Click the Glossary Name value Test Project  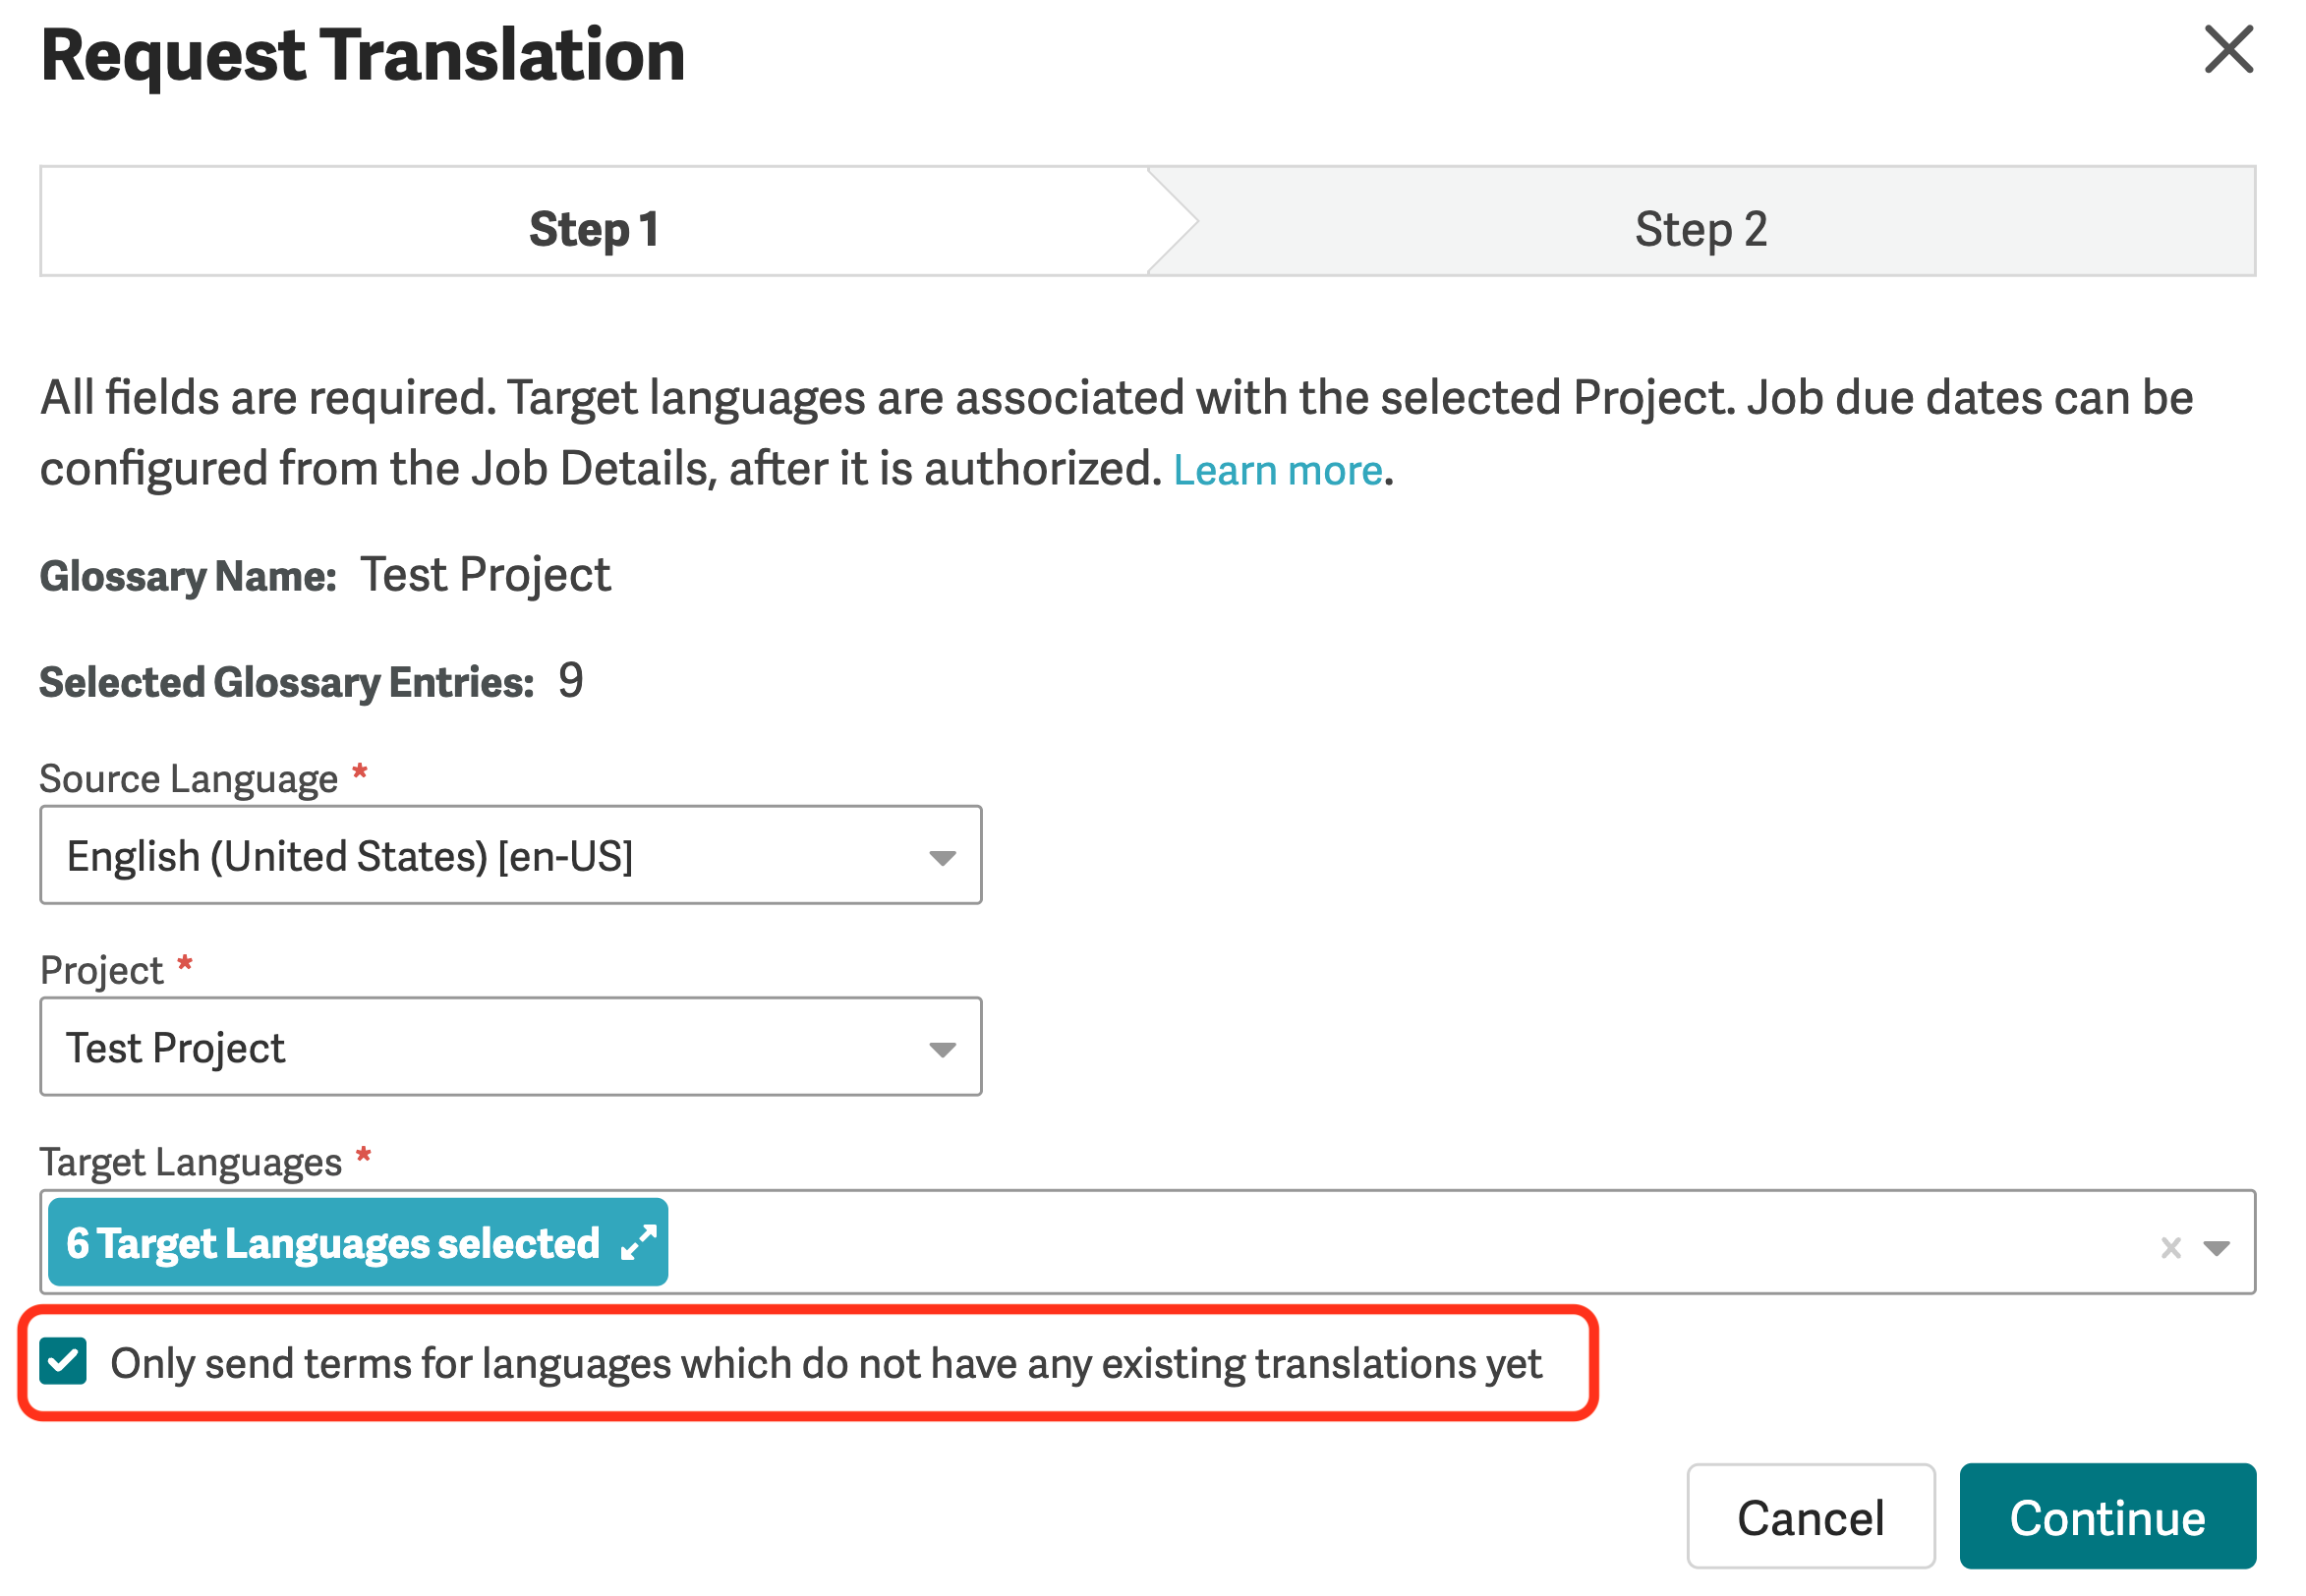click(x=485, y=576)
